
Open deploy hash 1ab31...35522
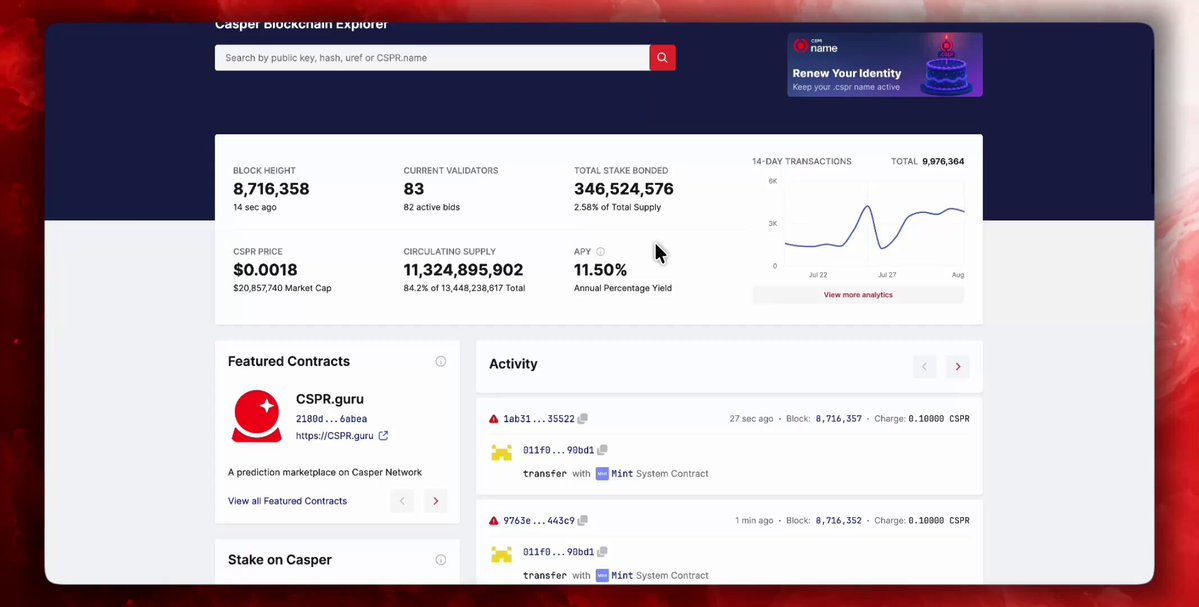tap(538, 419)
